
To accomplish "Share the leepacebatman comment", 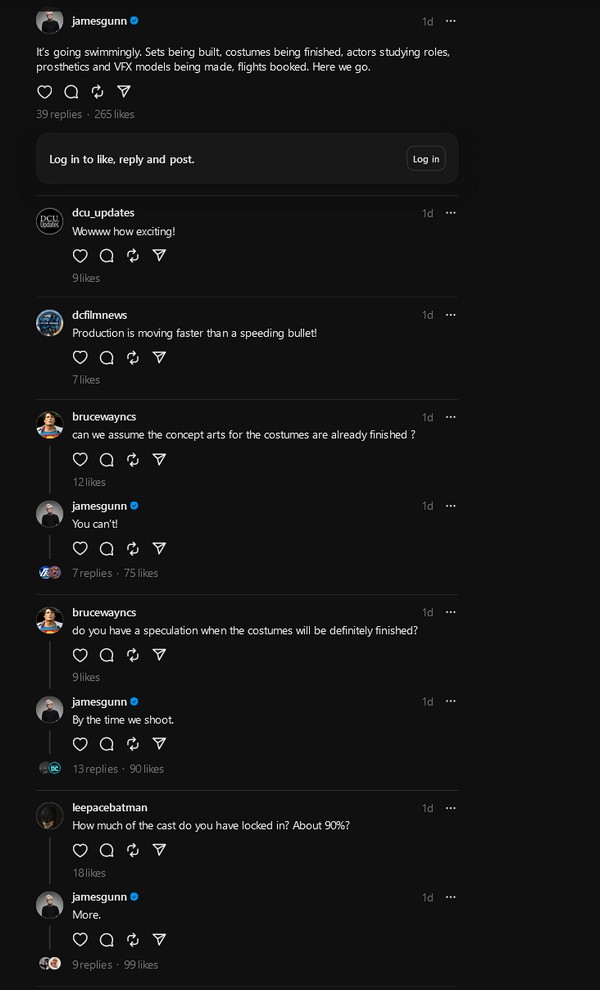I will pyautogui.click(x=159, y=850).
